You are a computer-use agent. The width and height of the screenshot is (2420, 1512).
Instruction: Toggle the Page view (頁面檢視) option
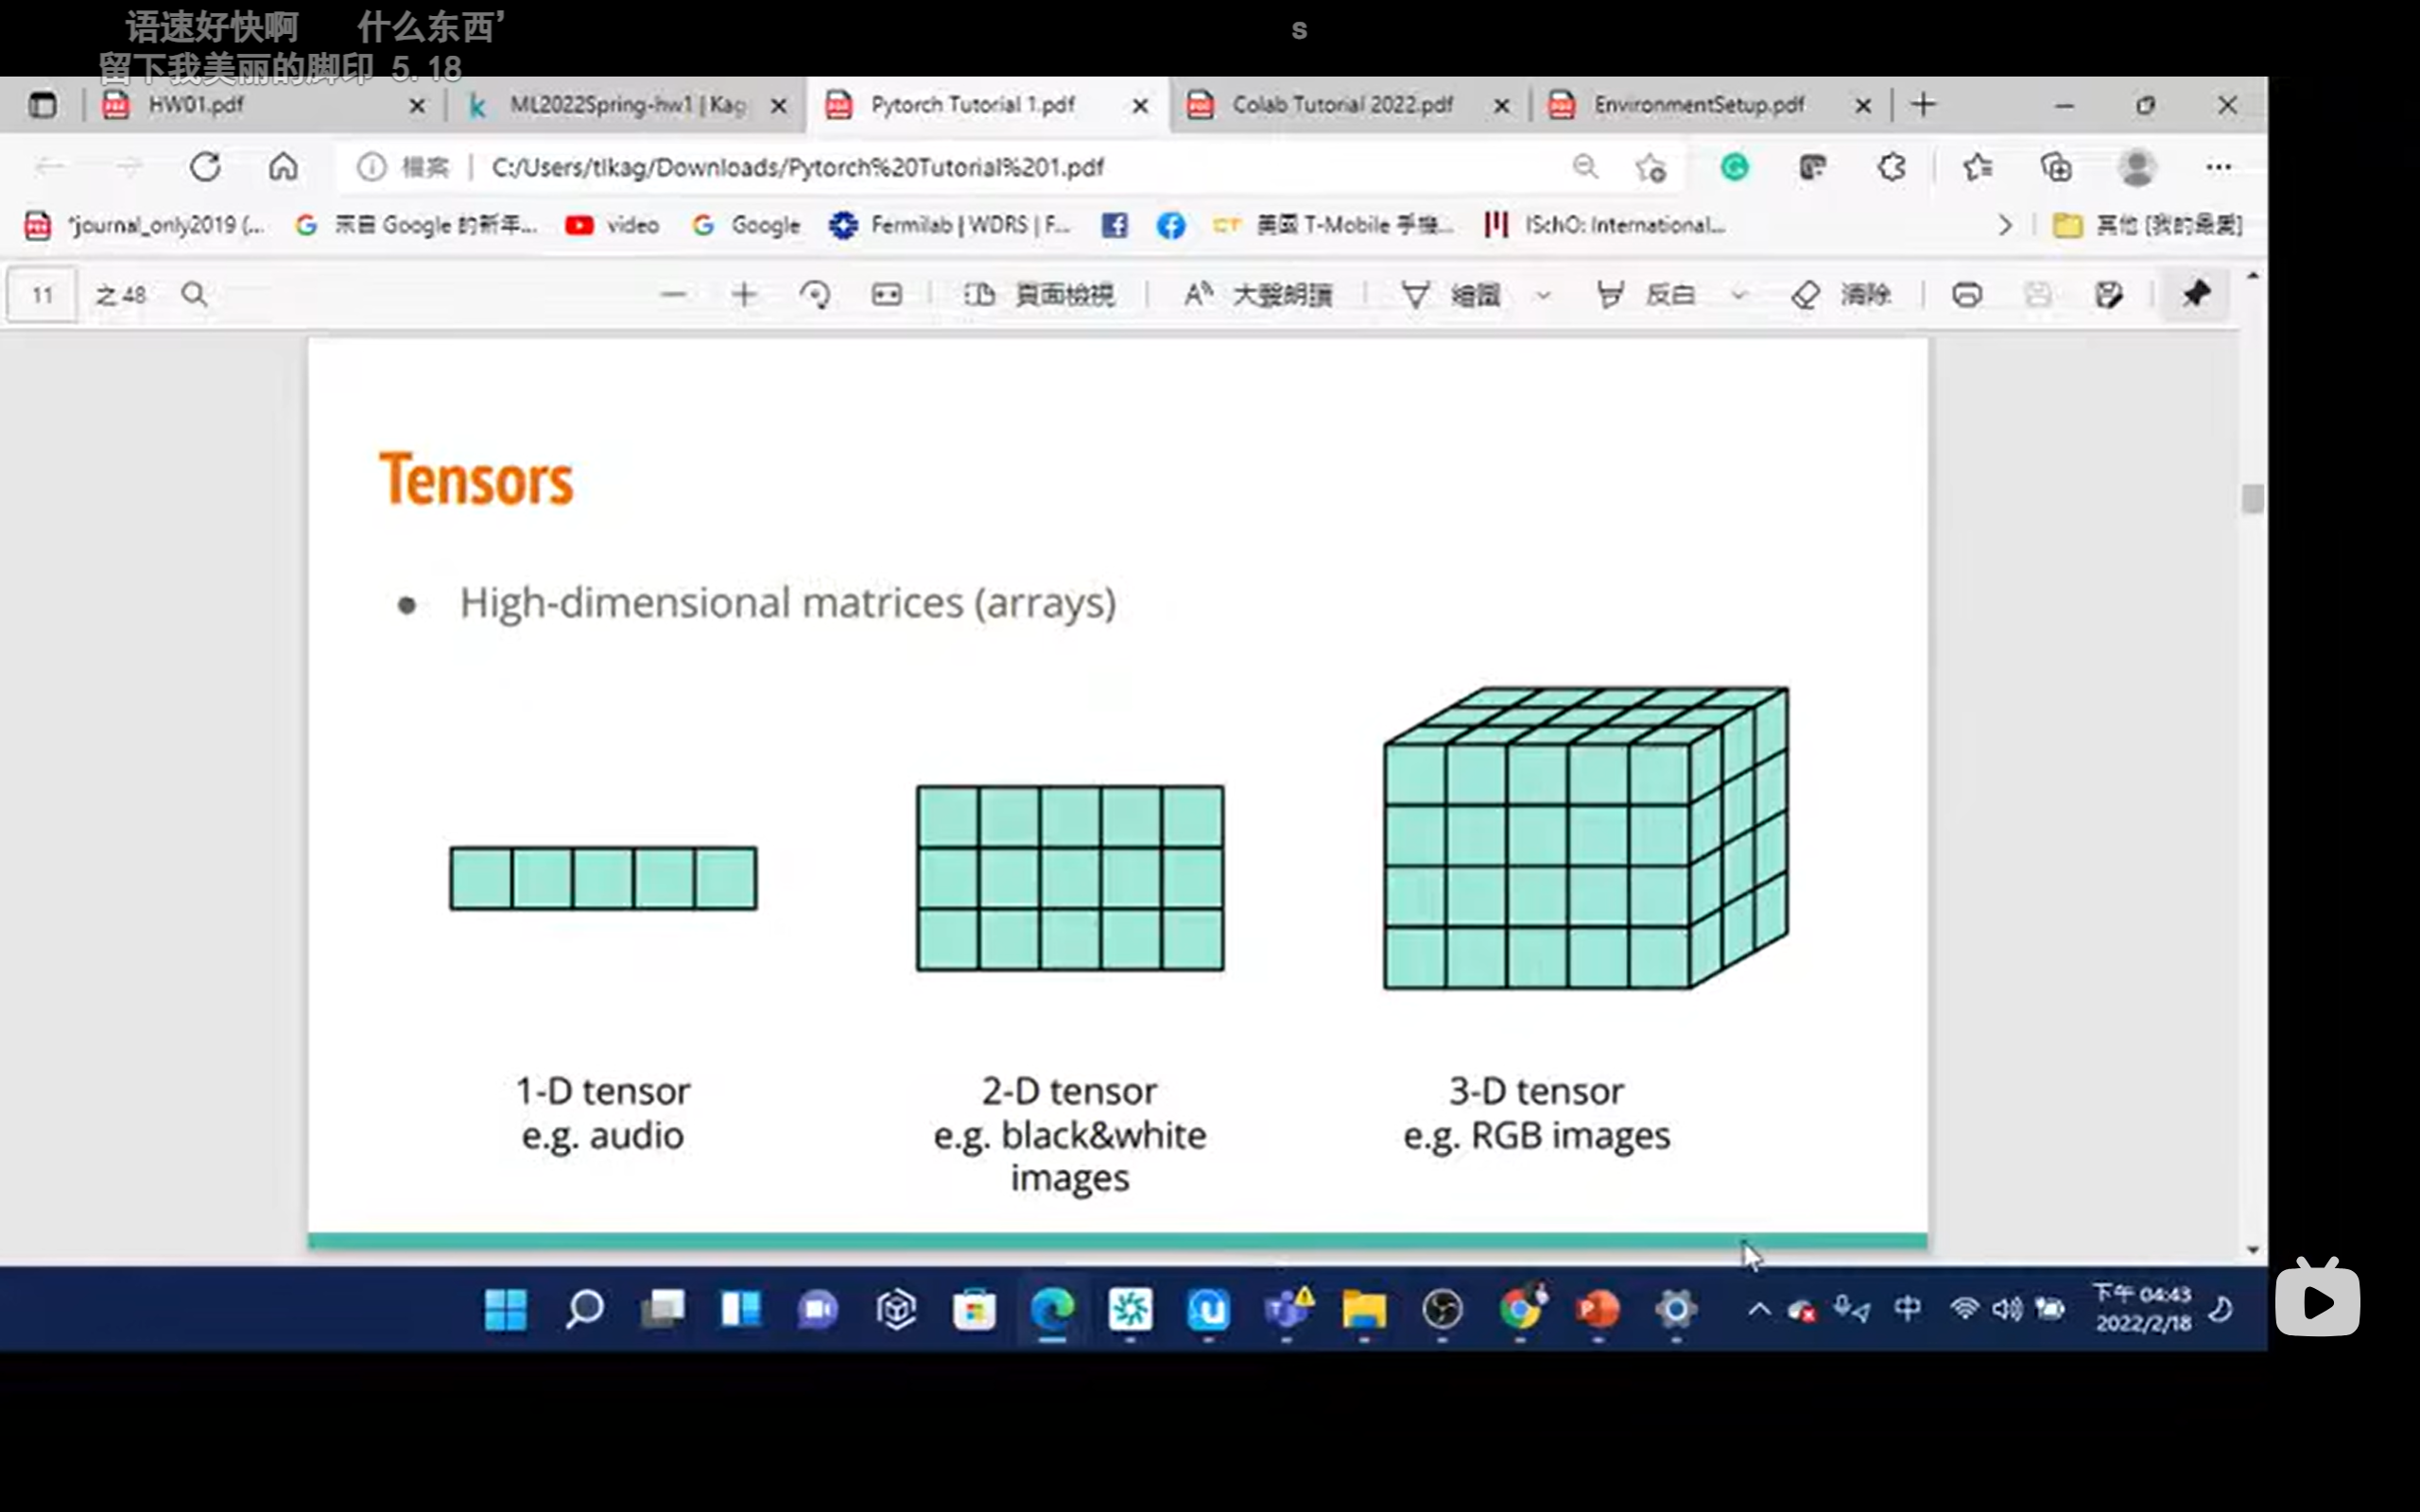pos(1039,295)
